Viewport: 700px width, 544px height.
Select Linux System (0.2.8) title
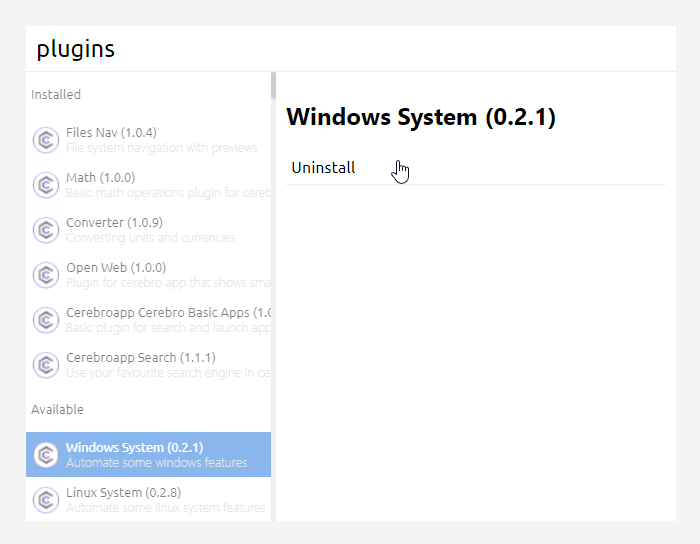tap(124, 493)
